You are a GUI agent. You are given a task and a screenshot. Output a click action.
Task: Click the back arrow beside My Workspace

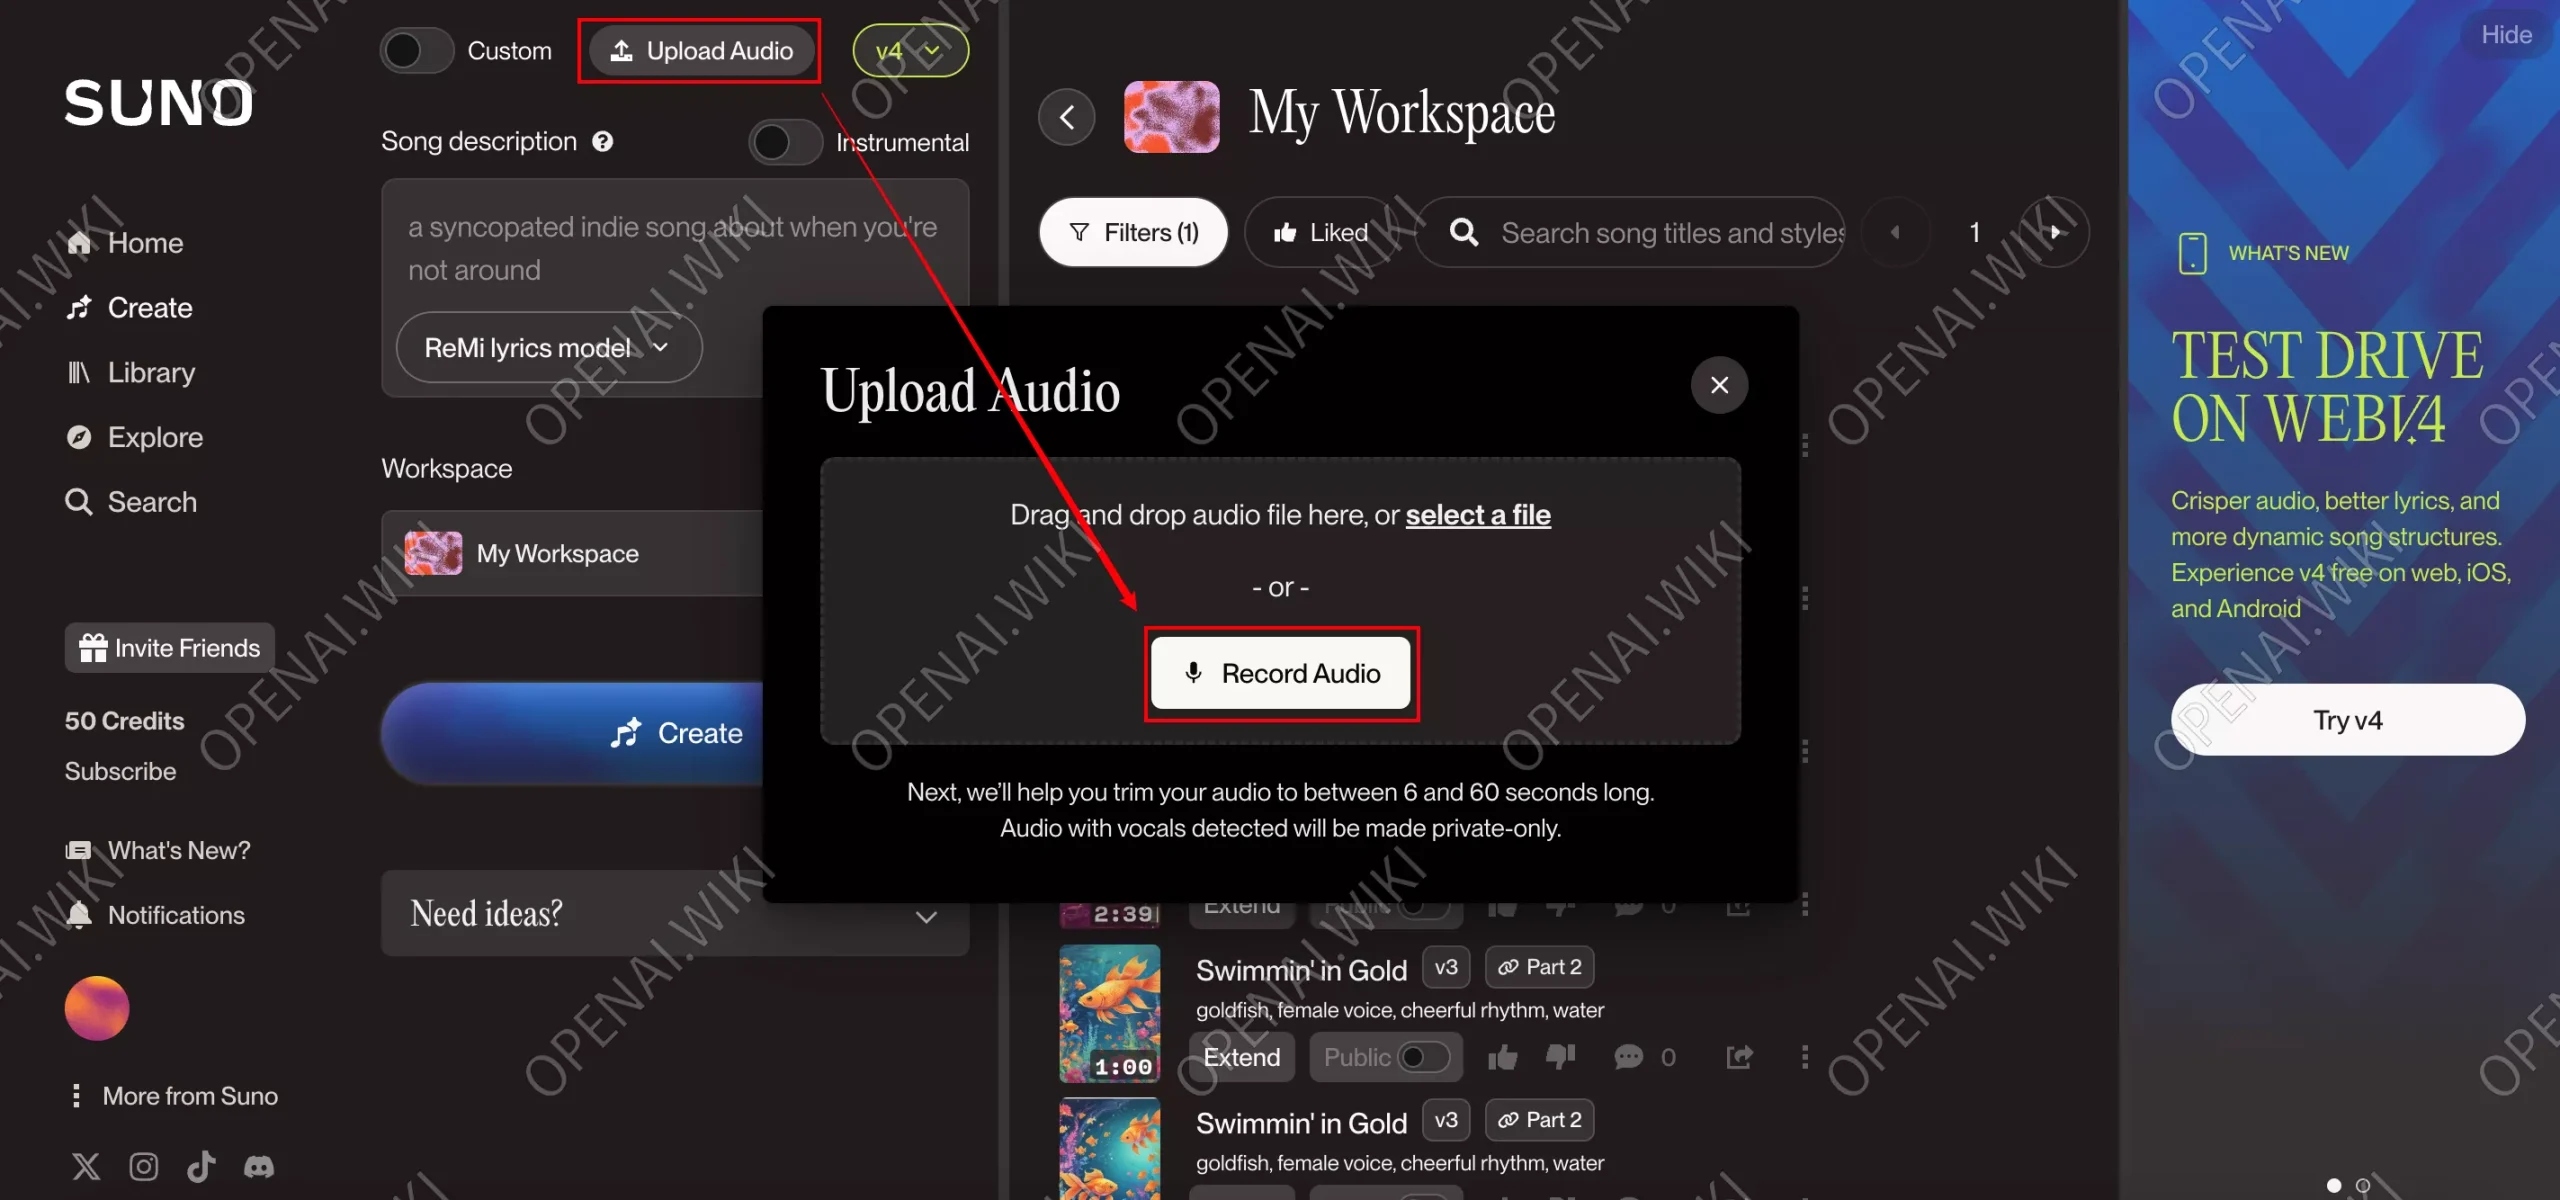(1067, 117)
